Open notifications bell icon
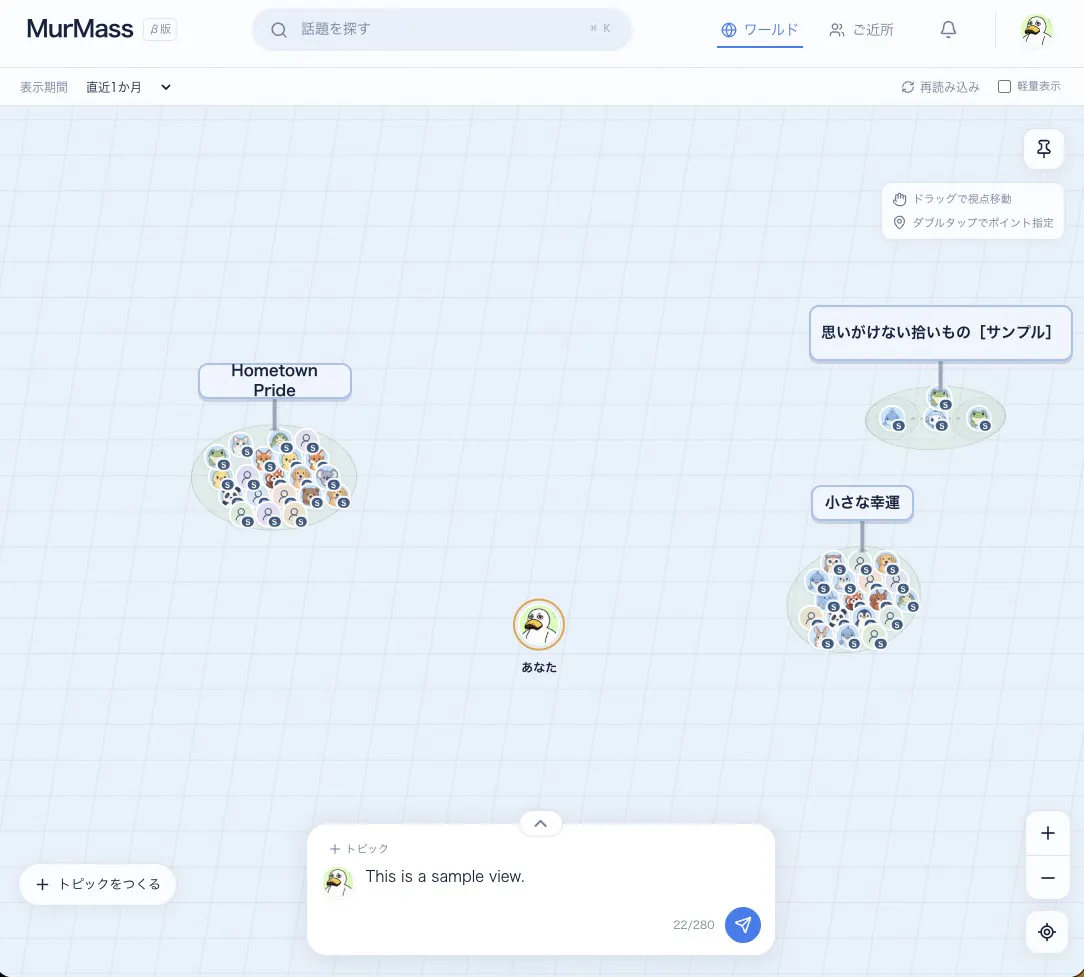 948,29
